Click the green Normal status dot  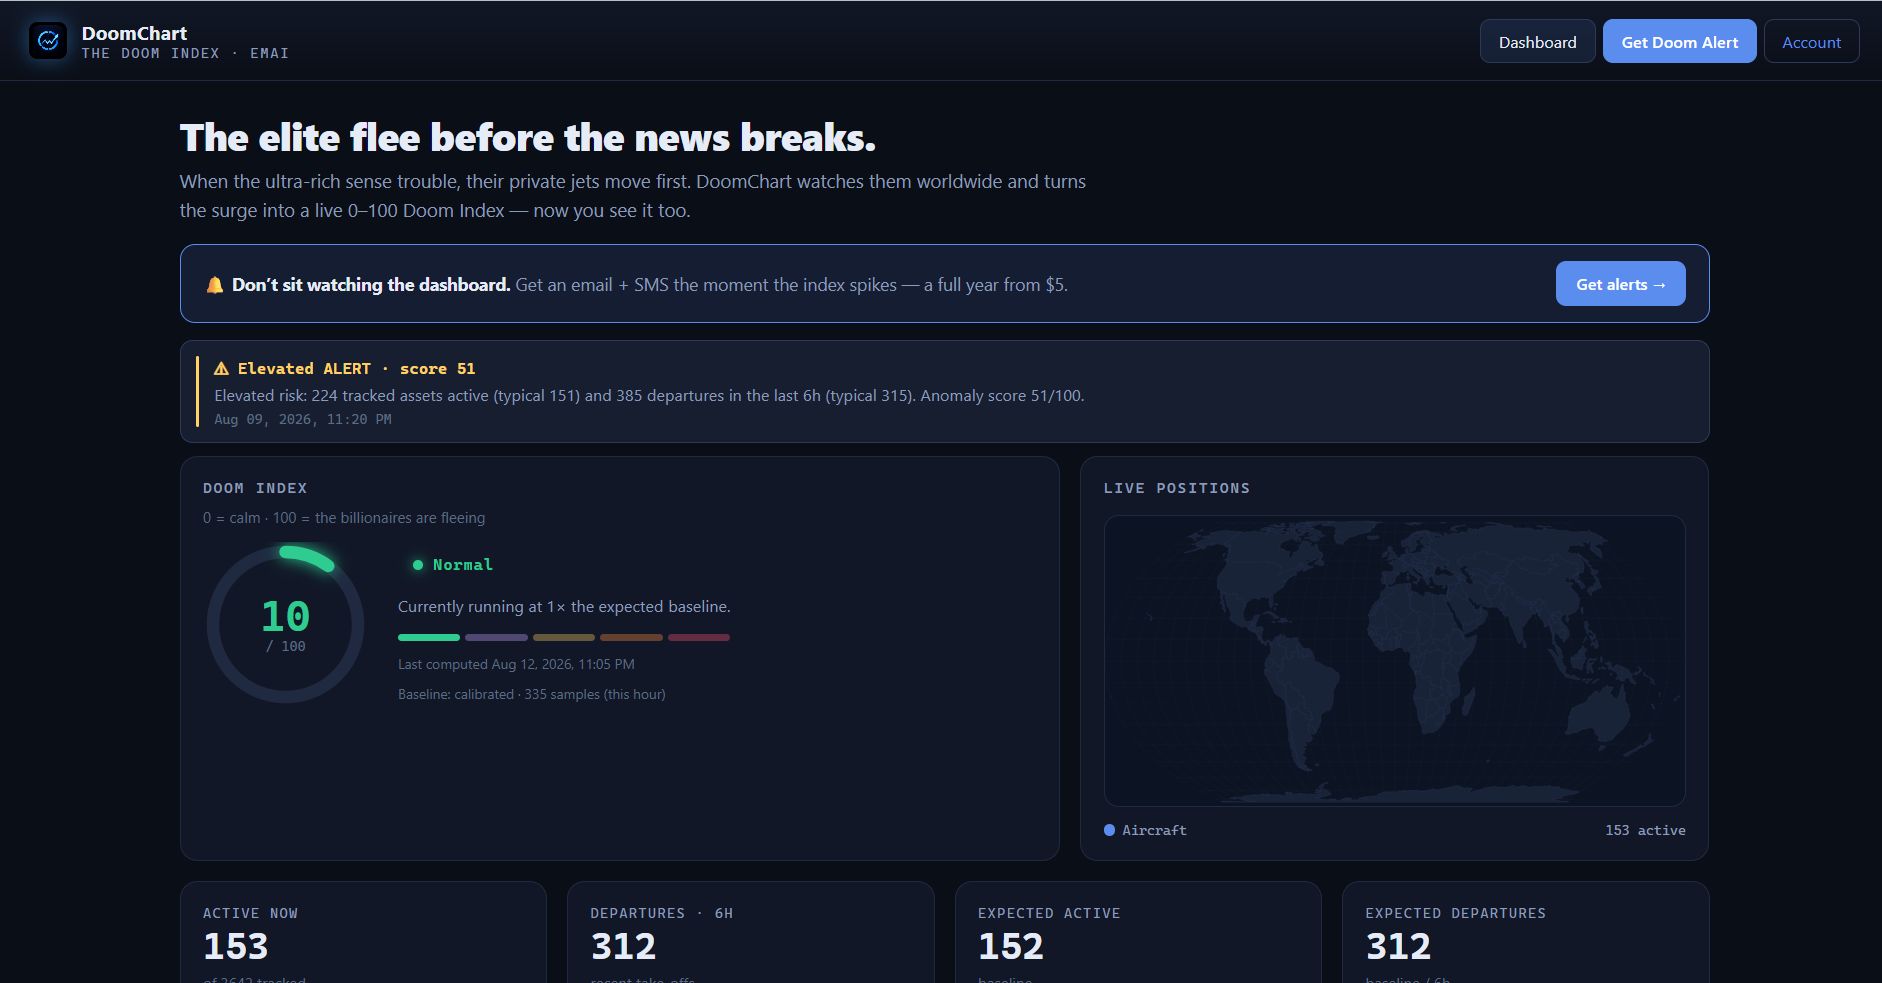(418, 565)
